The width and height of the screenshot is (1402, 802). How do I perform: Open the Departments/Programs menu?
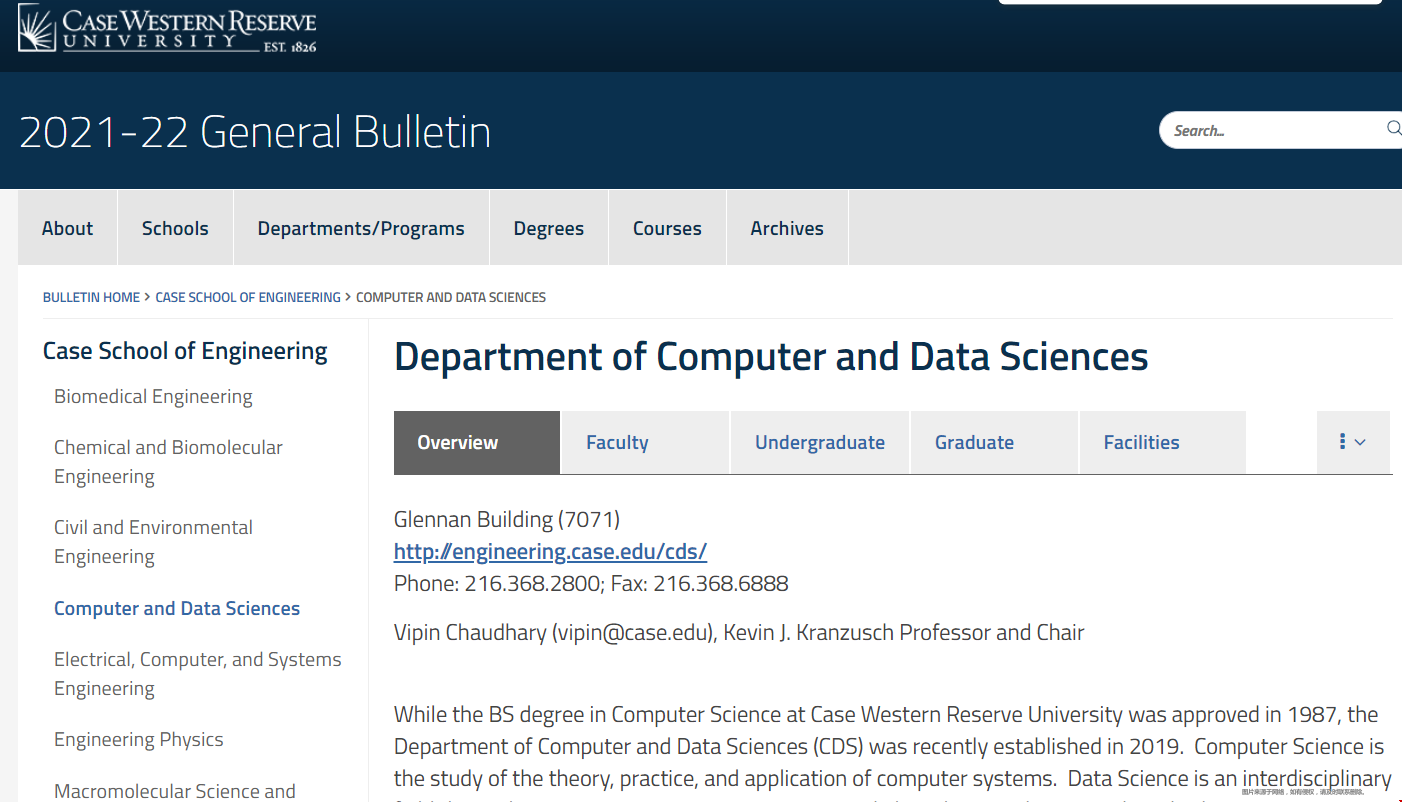[361, 228]
